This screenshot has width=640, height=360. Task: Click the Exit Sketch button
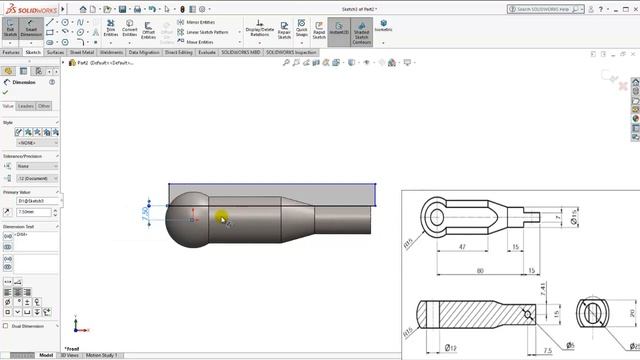click(x=10, y=28)
